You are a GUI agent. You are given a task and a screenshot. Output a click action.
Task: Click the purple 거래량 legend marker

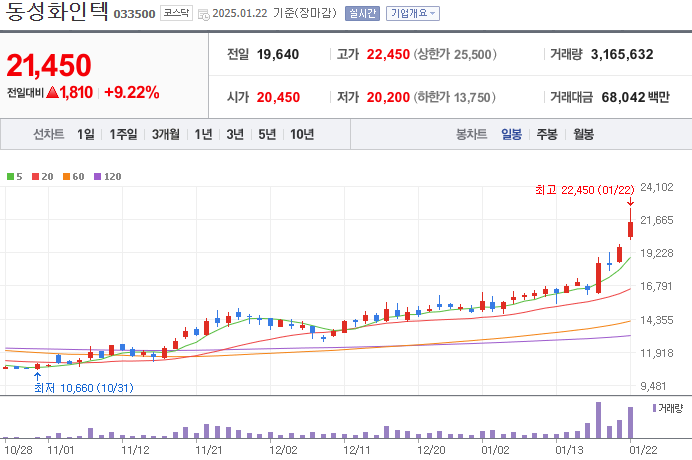click(x=654, y=408)
